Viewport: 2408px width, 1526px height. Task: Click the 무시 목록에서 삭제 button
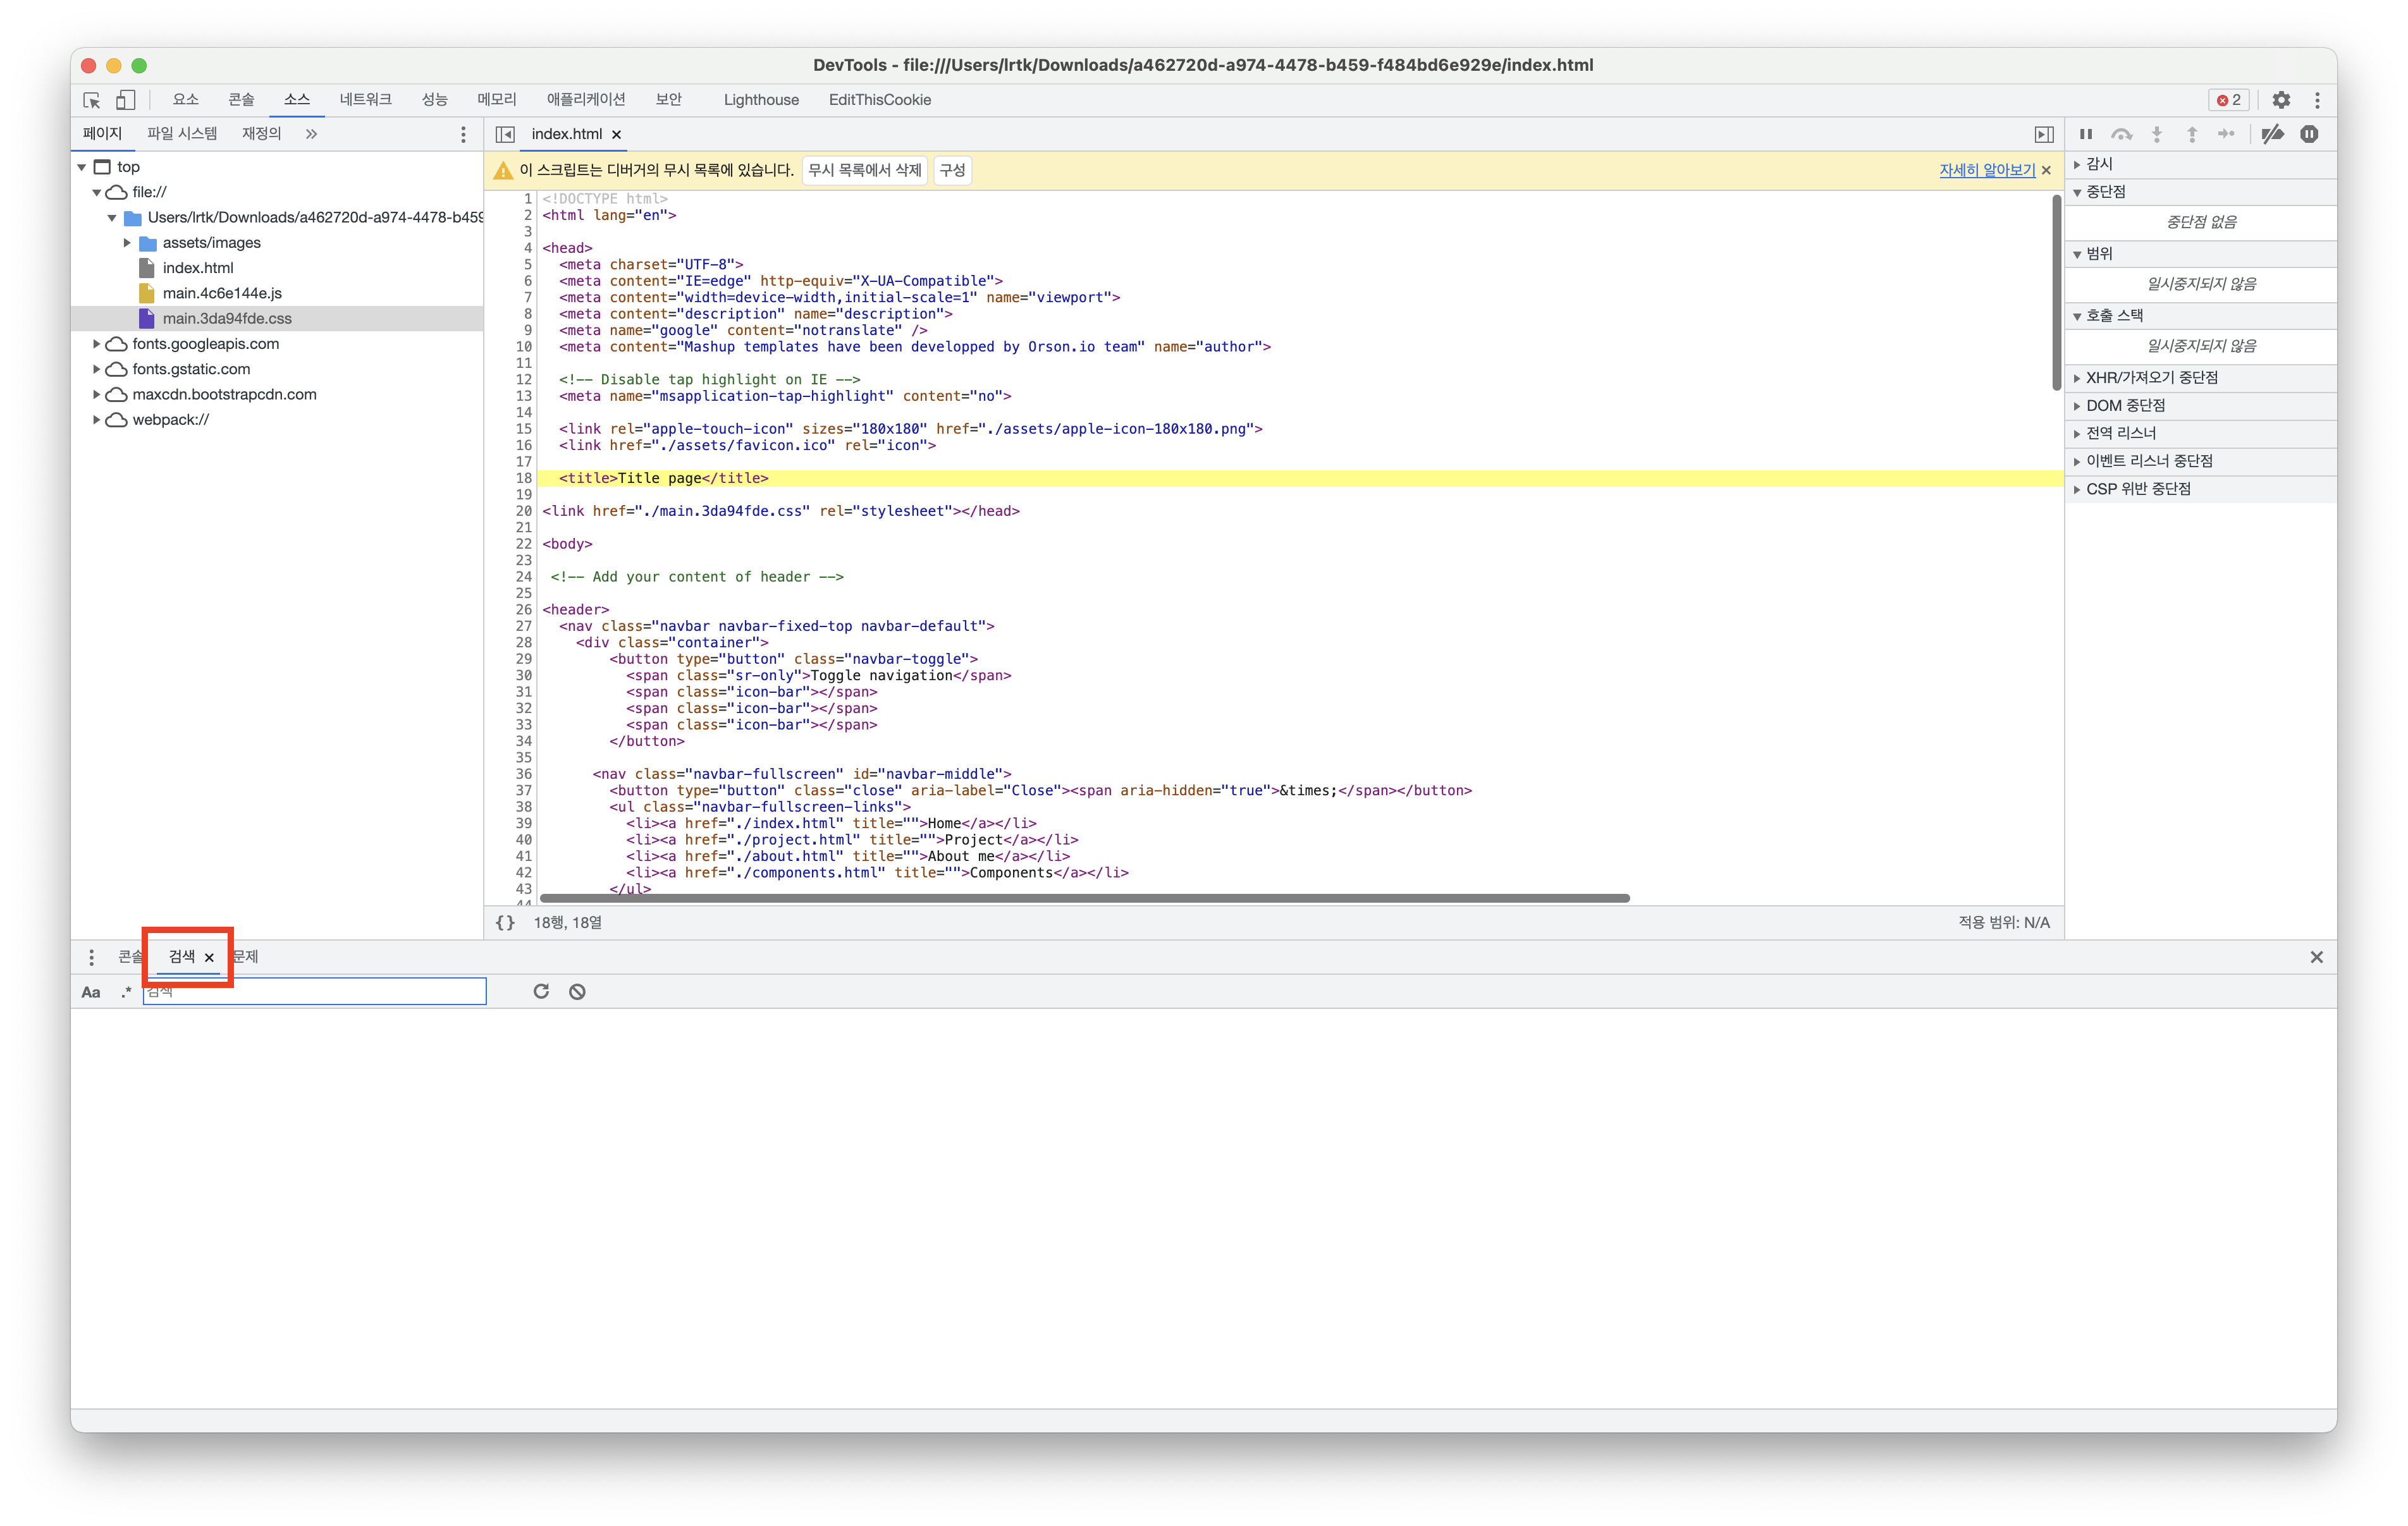coord(864,170)
